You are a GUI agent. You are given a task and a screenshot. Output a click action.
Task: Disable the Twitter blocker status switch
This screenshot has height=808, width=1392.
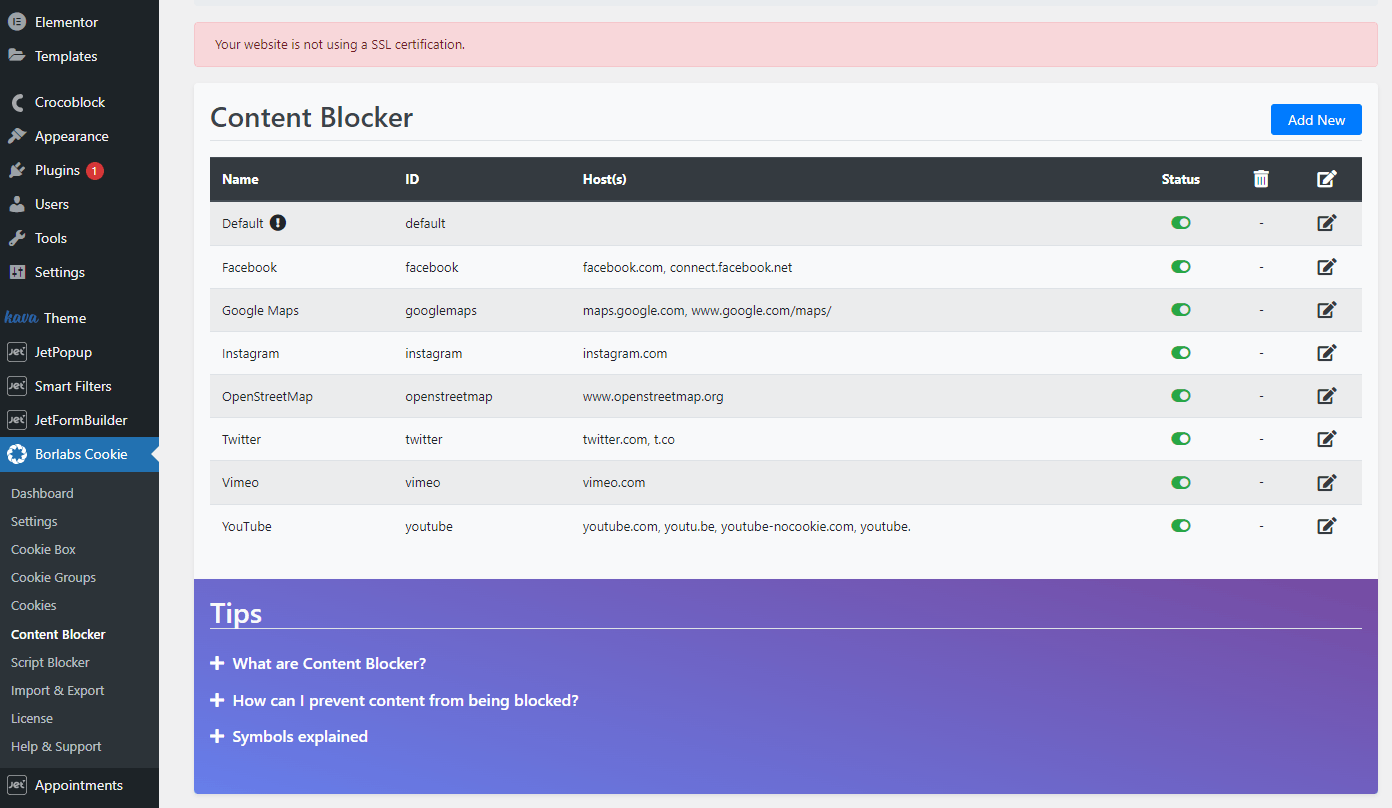[1181, 439]
